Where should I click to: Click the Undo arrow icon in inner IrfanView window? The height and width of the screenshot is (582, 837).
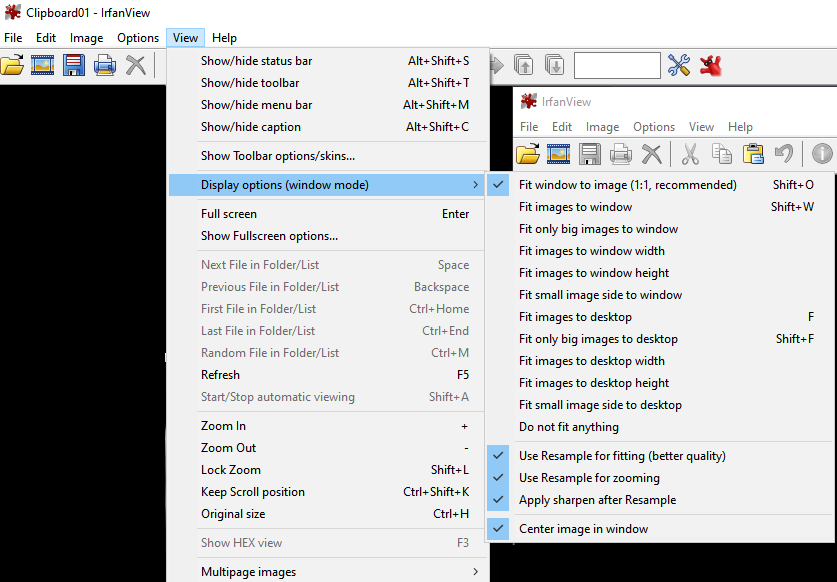click(x=784, y=154)
